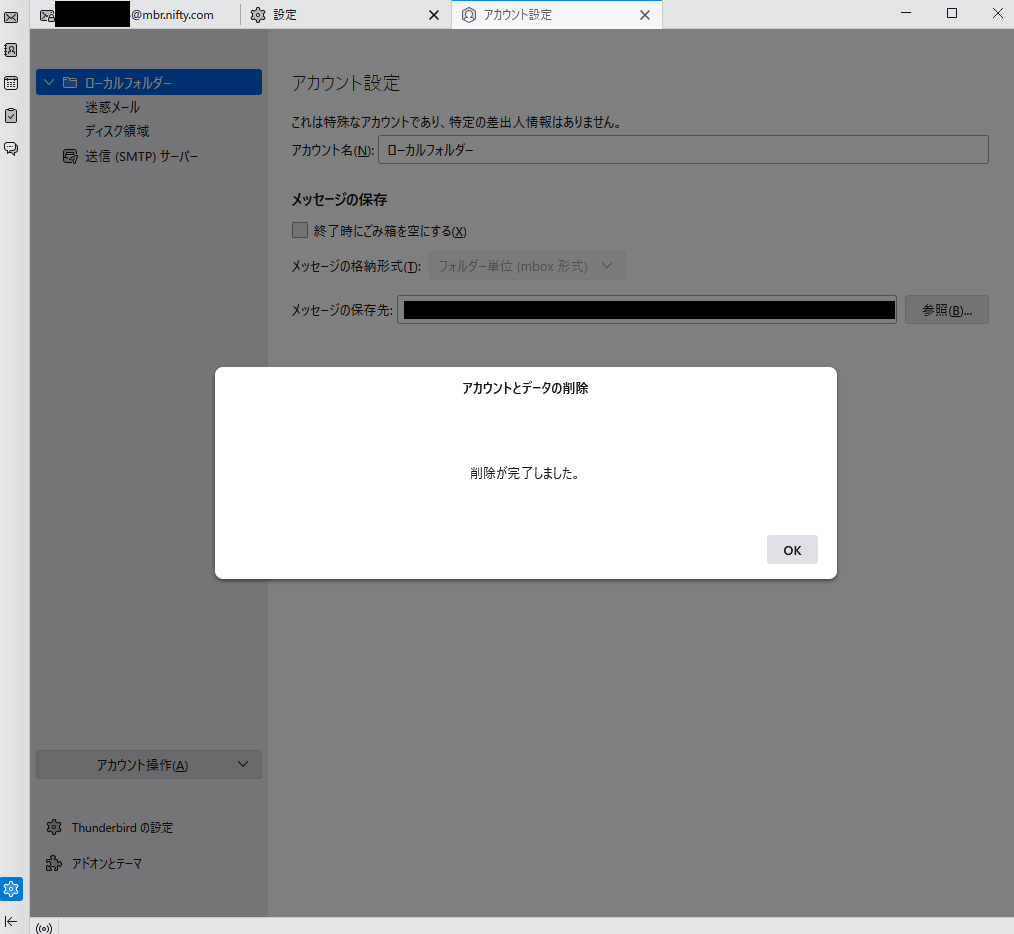Click the 参照 browse button
Screen dimensions: 1014x934
946,310
